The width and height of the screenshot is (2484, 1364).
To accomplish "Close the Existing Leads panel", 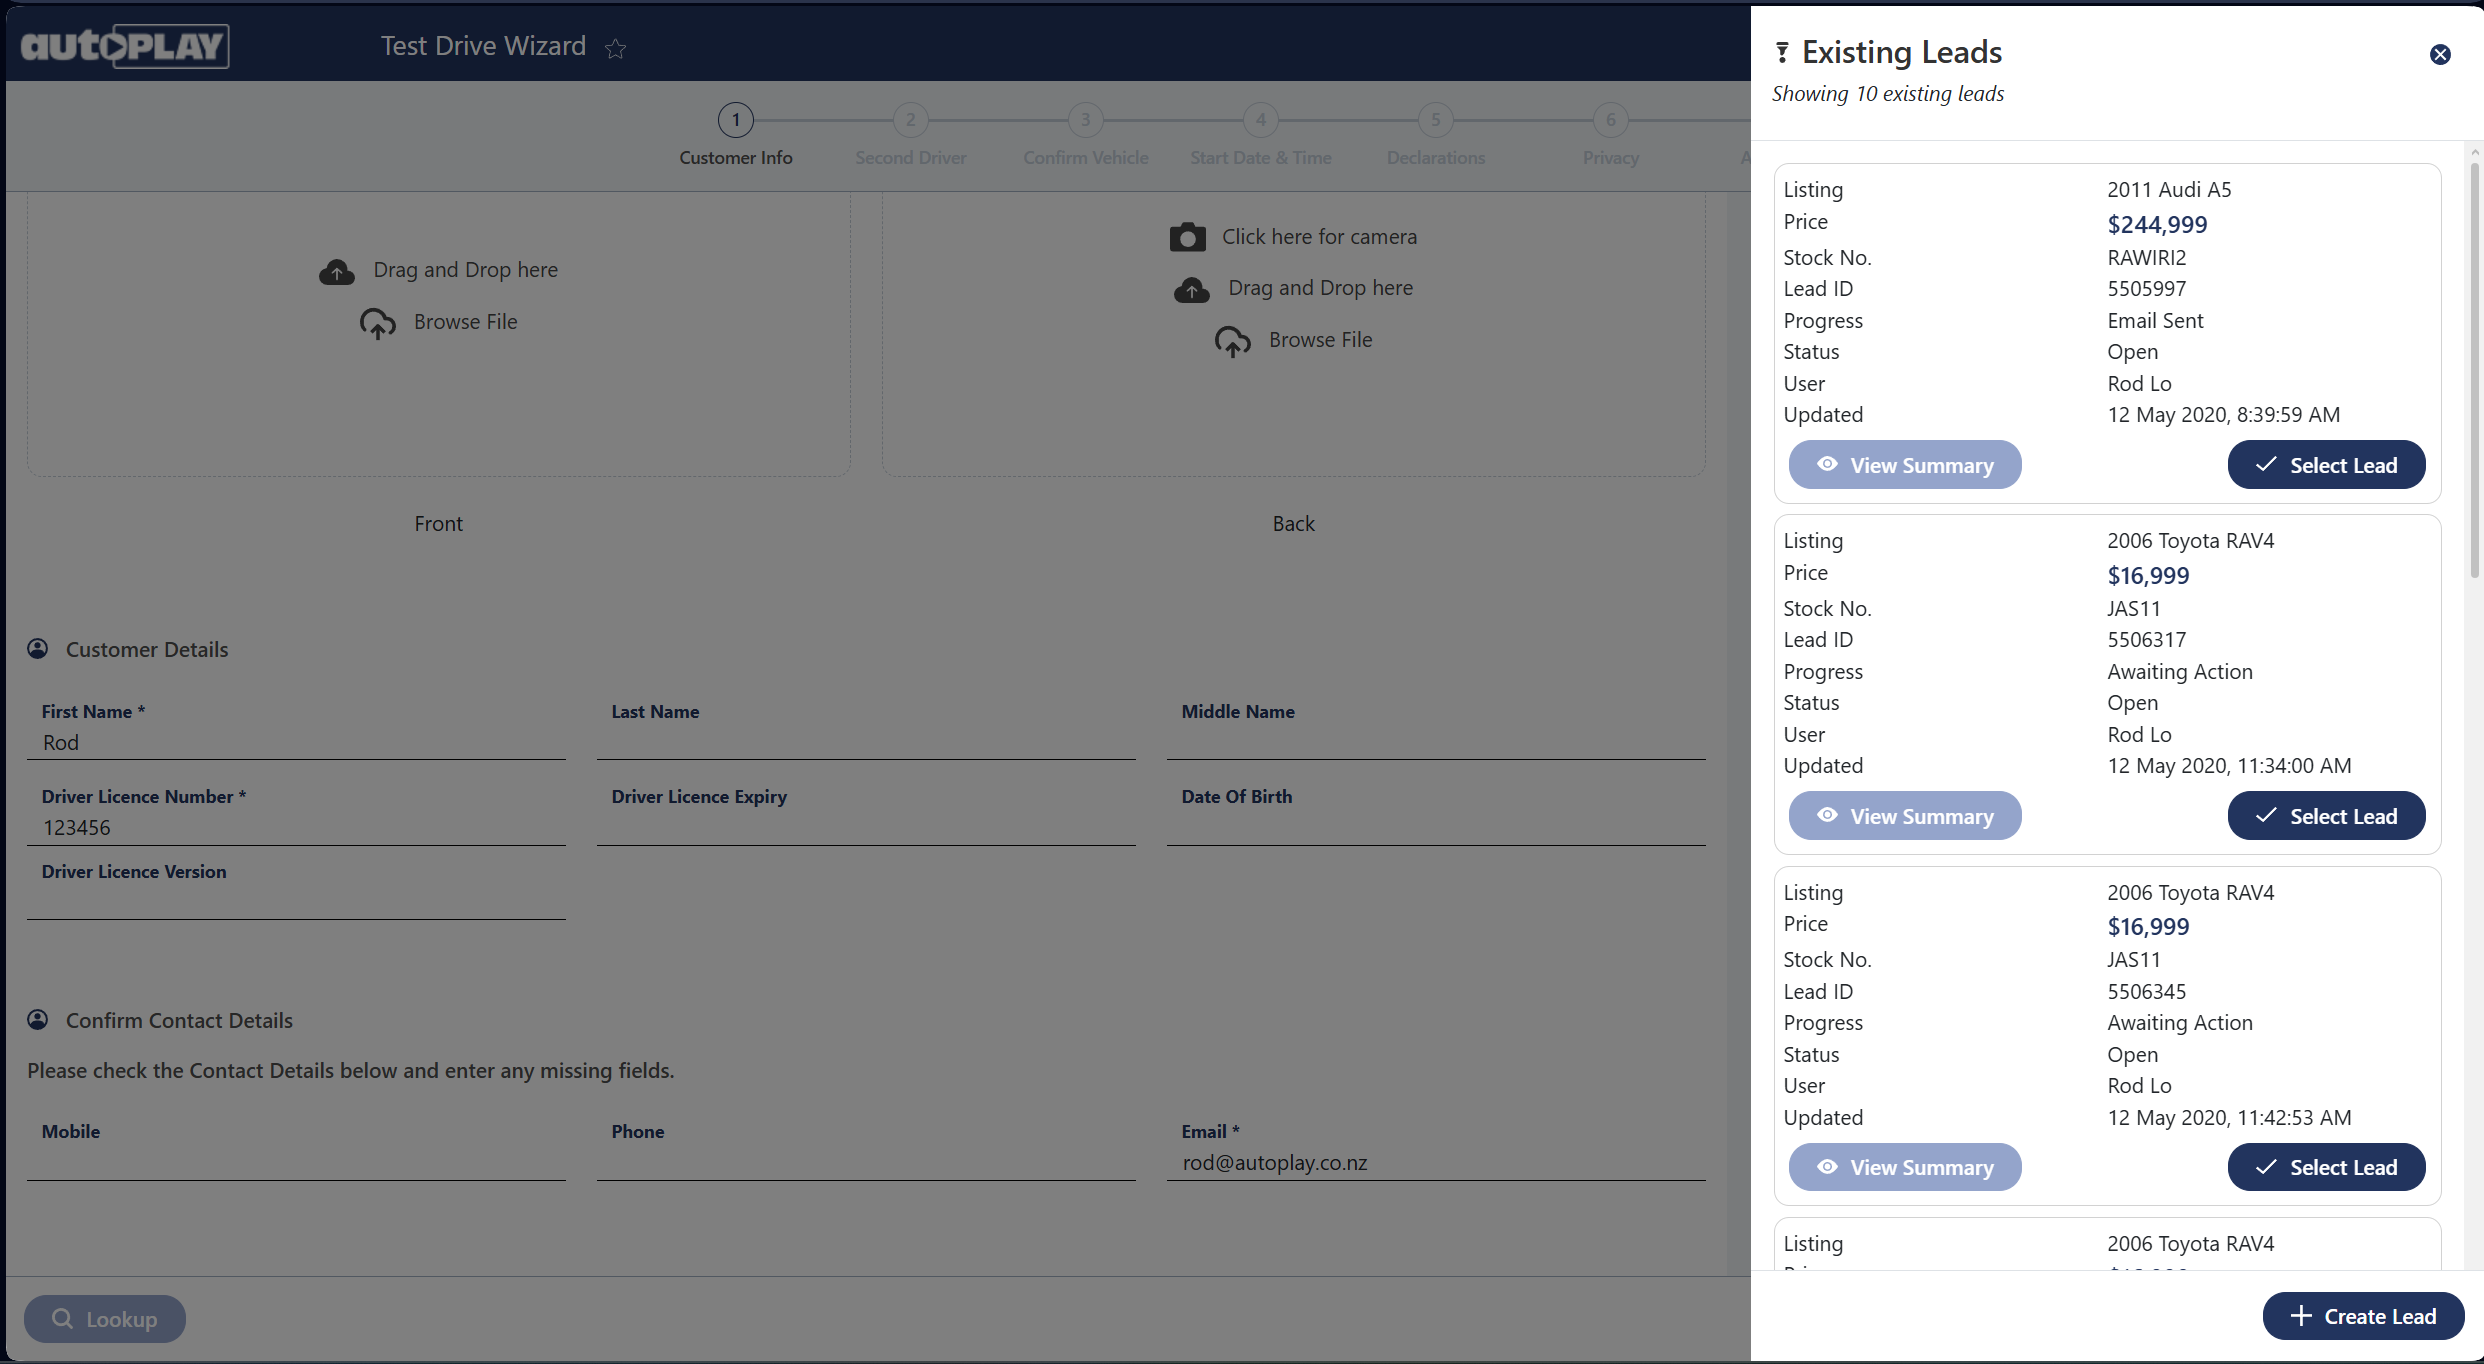I will [x=2439, y=55].
